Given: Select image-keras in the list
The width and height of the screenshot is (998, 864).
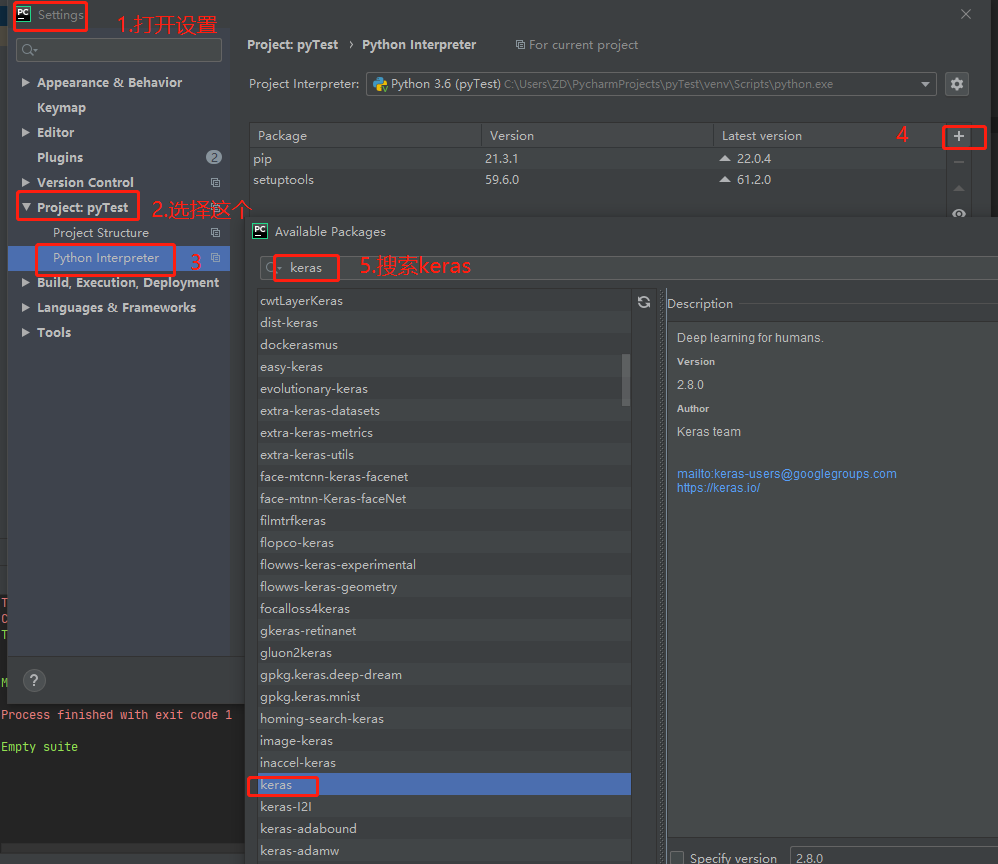Looking at the screenshot, I should point(444,740).
